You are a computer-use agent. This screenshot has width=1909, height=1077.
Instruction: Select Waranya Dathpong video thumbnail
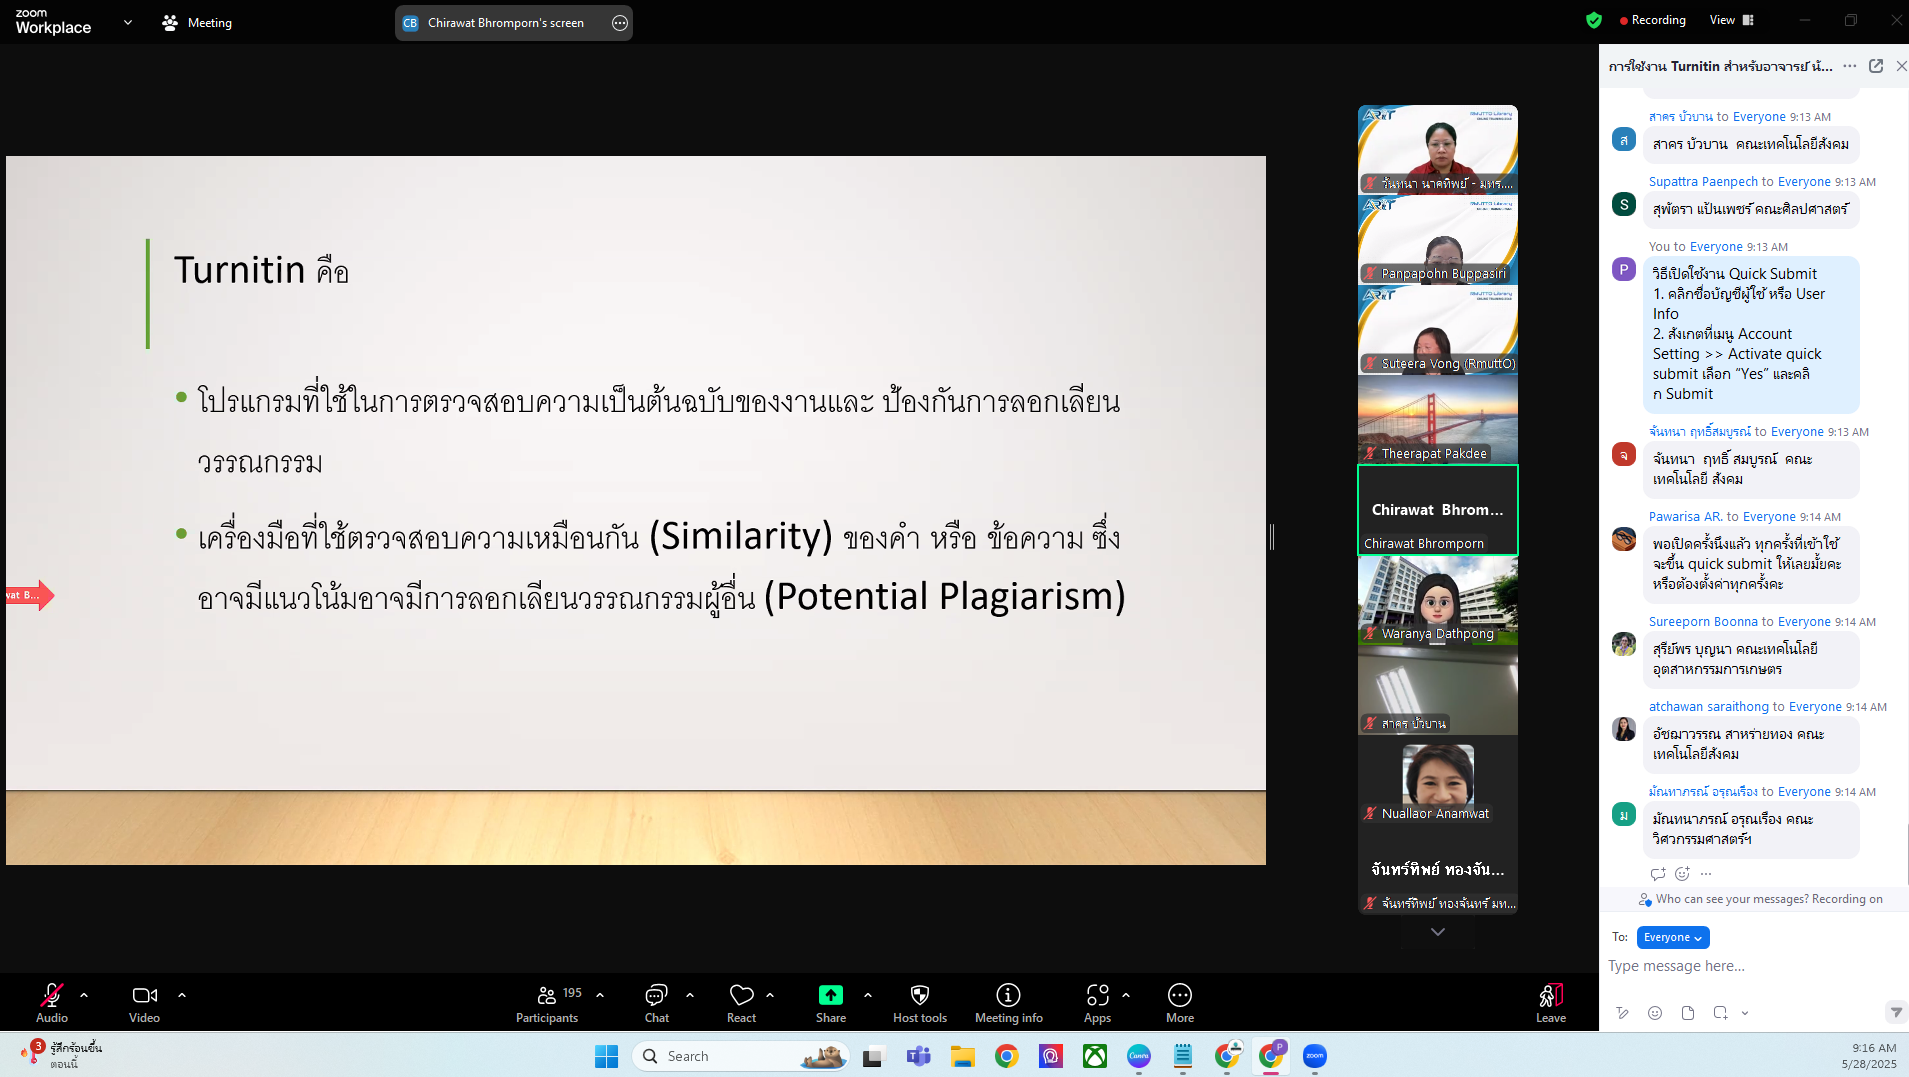(1438, 600)
